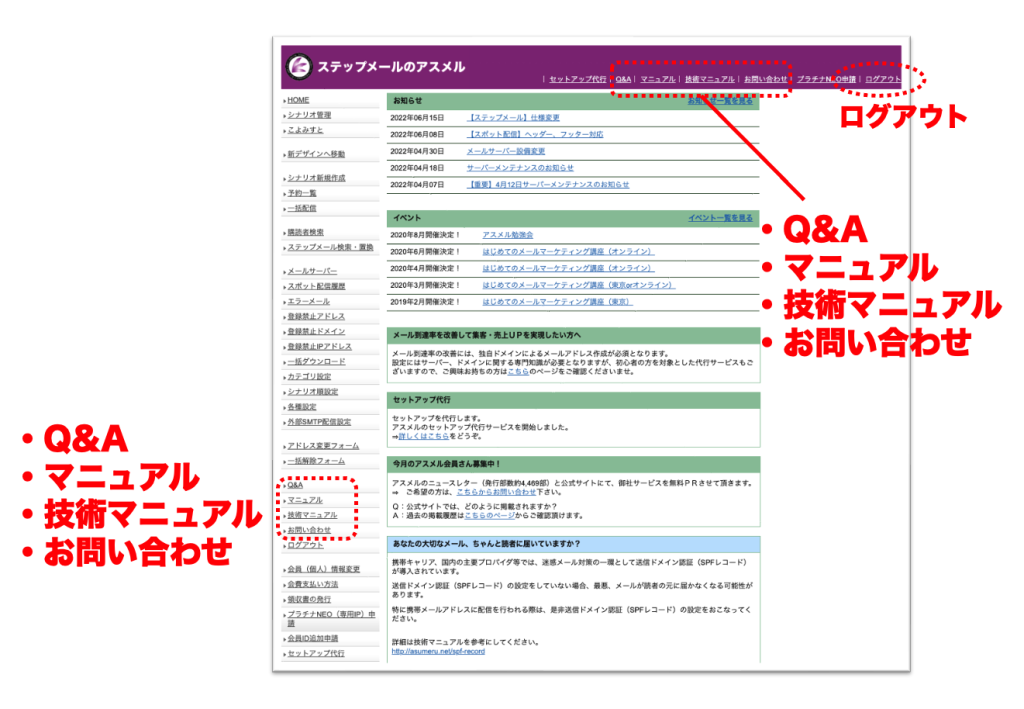Open the 2020年4月 はじめてのメールマーケティング講座 link
The height and width of the screenshot is (709, 1024).
point(568,268)
